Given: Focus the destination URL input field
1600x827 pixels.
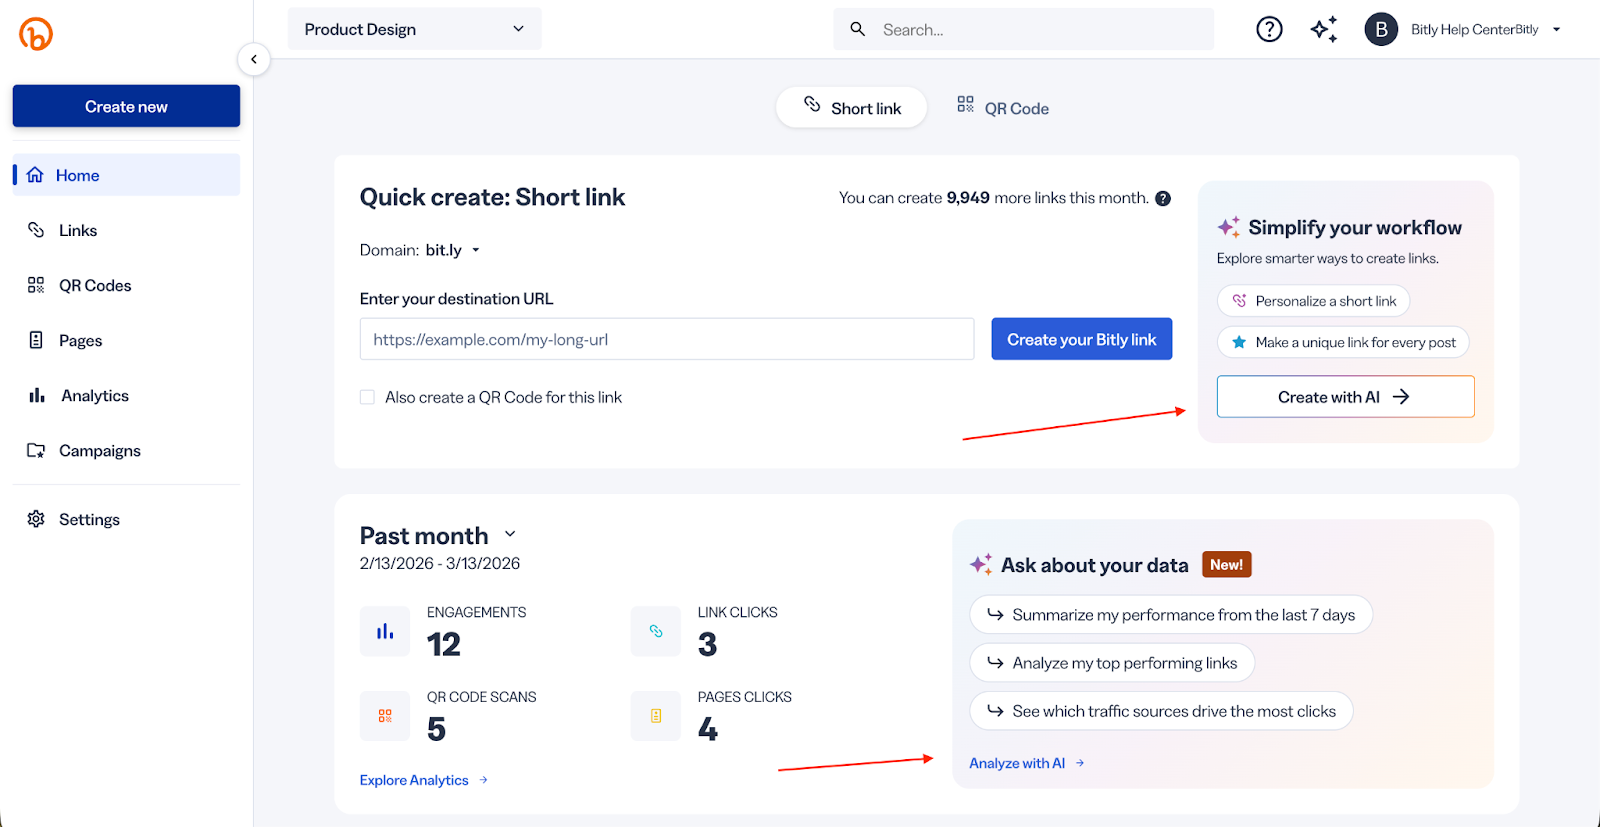Looking at the screenshot, I should click(x=667, y=339).
